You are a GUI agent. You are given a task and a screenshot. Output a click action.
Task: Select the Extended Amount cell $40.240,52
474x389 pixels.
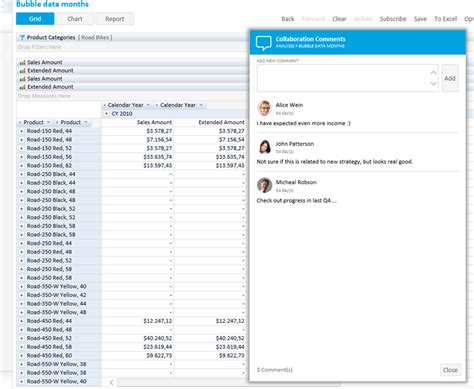pos(210,338)
